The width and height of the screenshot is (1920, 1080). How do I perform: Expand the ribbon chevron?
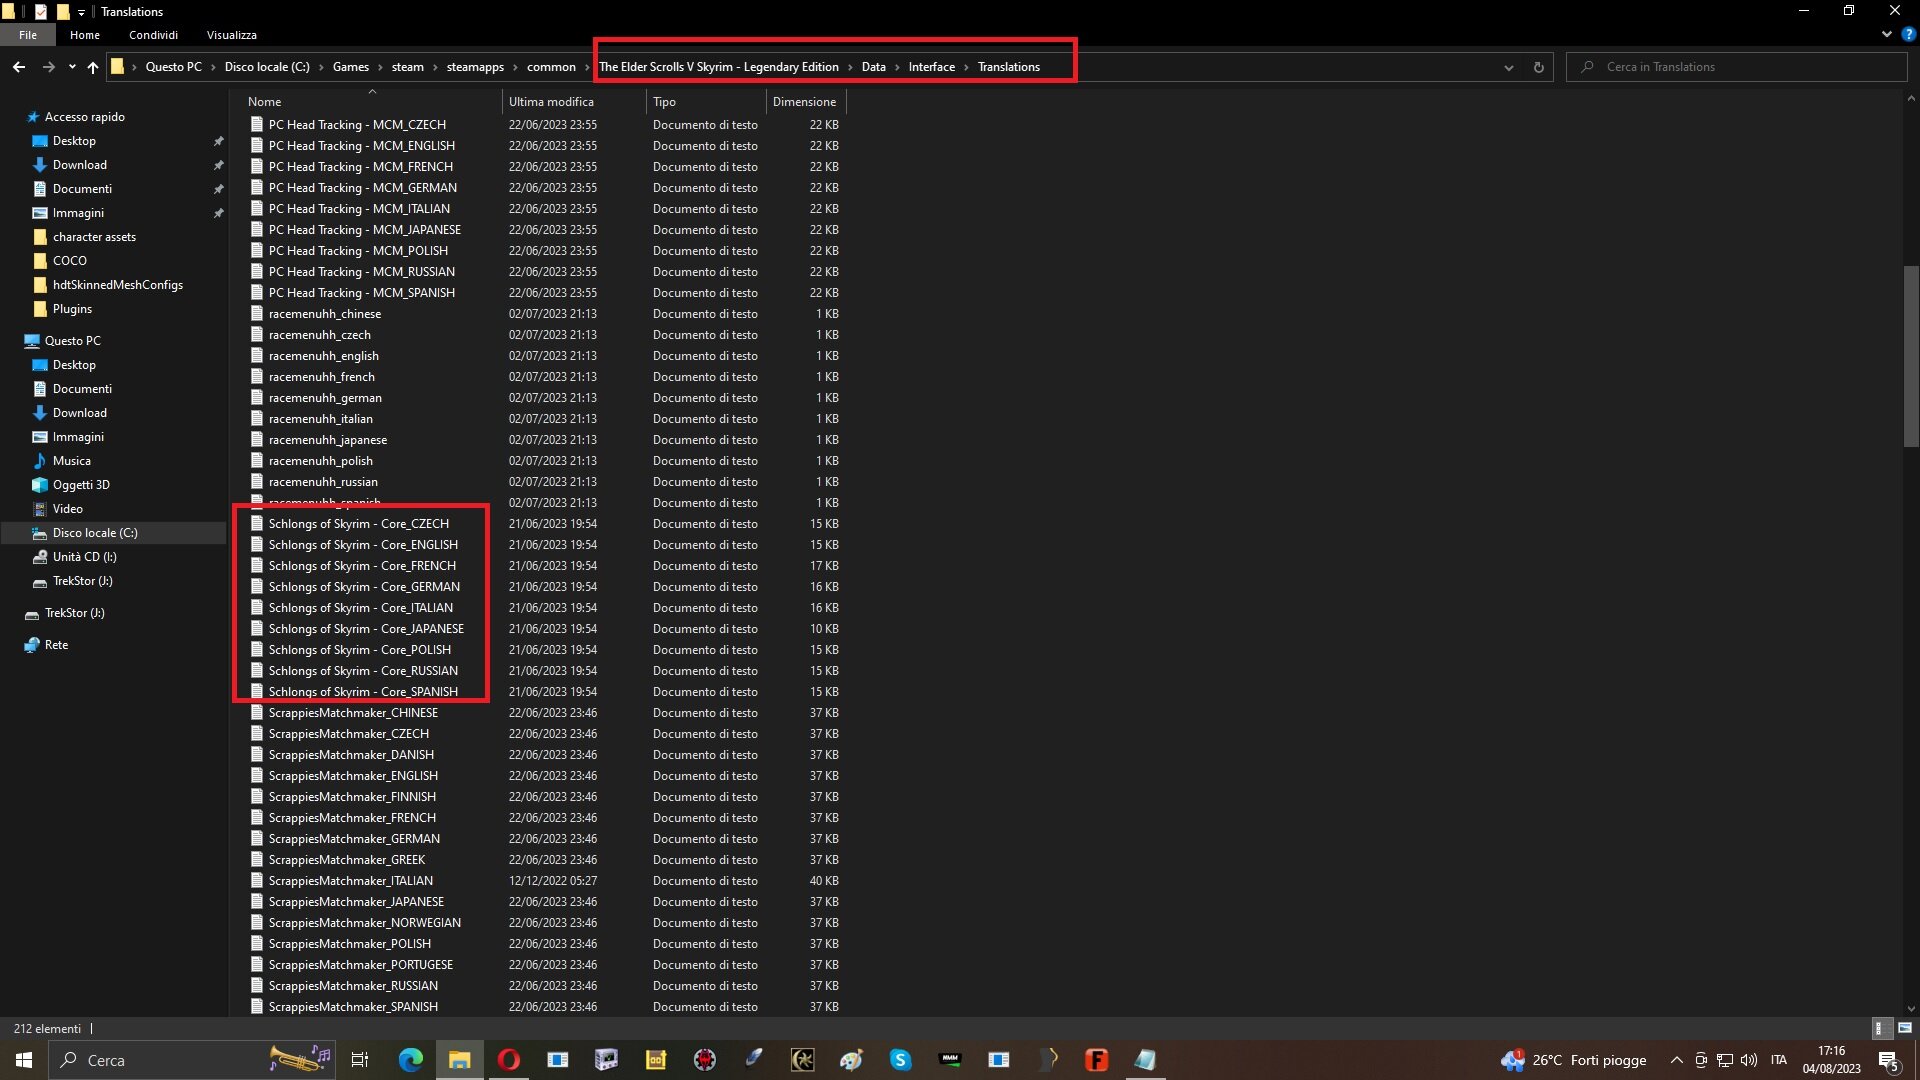[x=1886, y=34]
